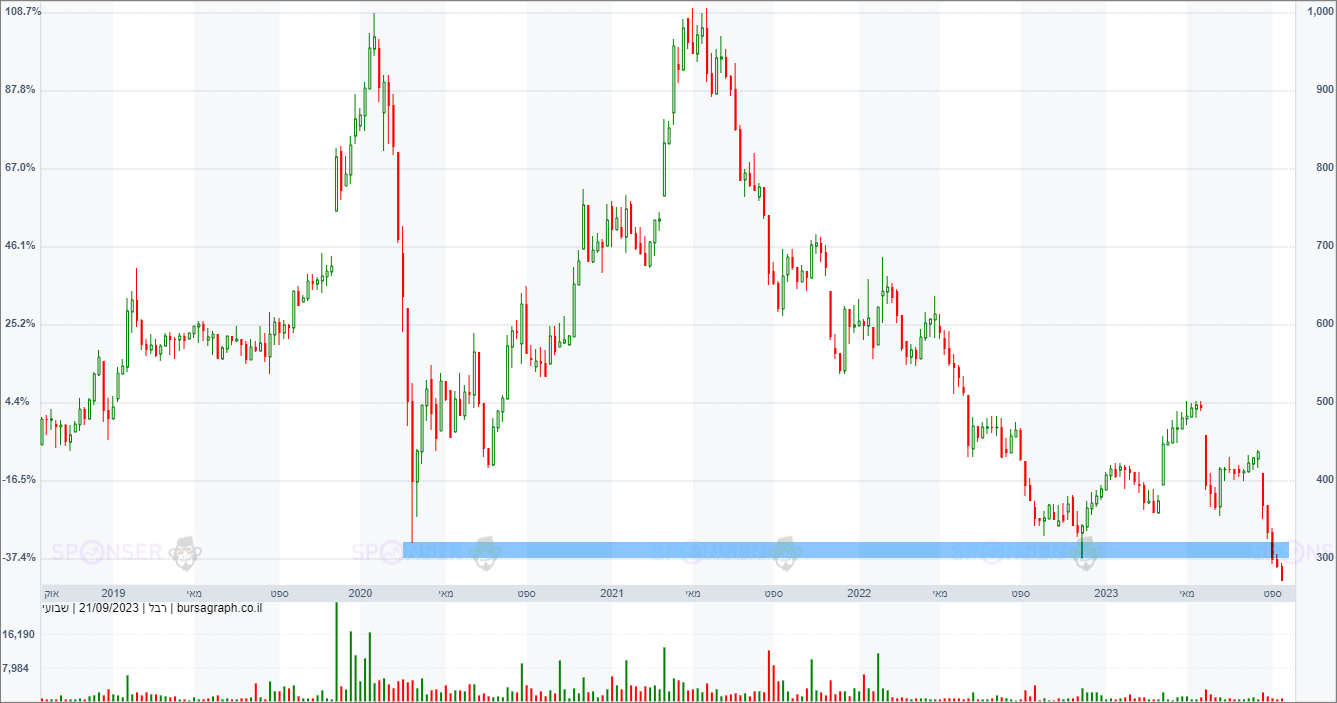Click the 1,000 price label on right axis

pos(1318,11)
